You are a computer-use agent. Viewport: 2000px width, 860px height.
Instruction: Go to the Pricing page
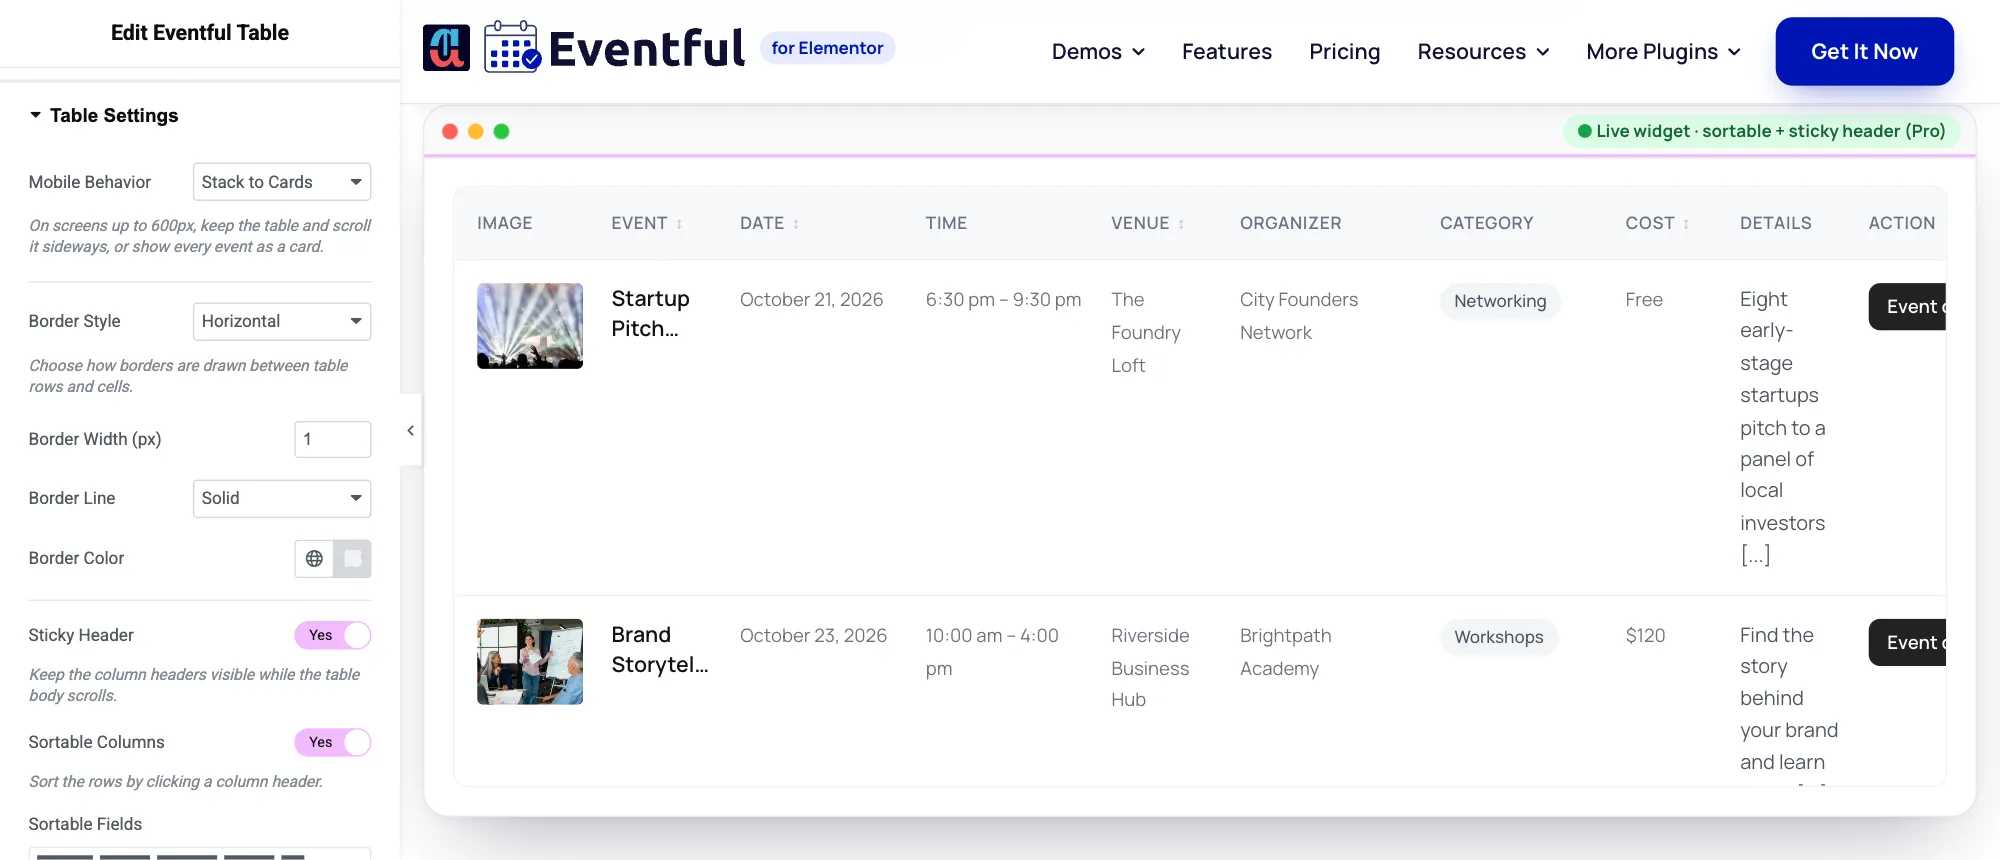(x=1344, y=51)
